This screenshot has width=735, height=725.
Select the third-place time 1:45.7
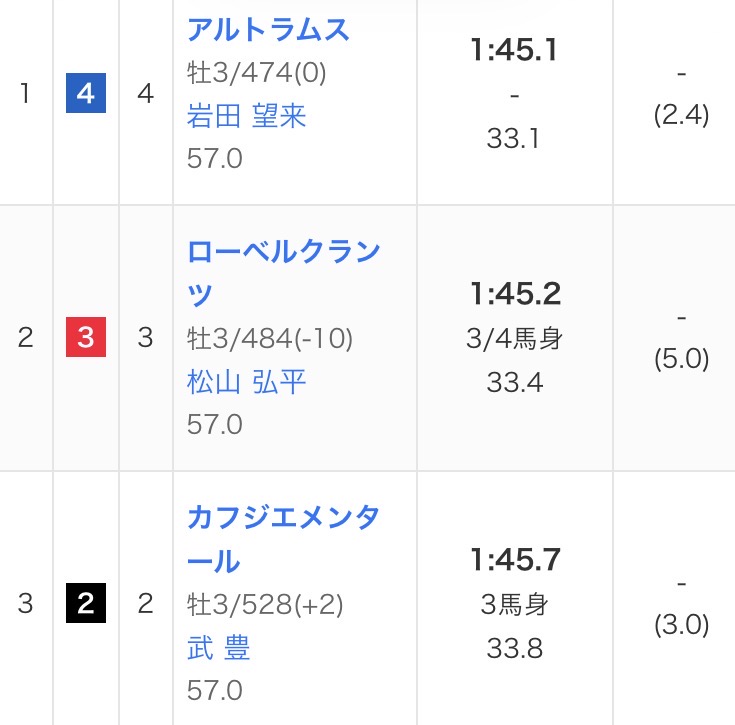pyautogui.click(x=514, y=560)
